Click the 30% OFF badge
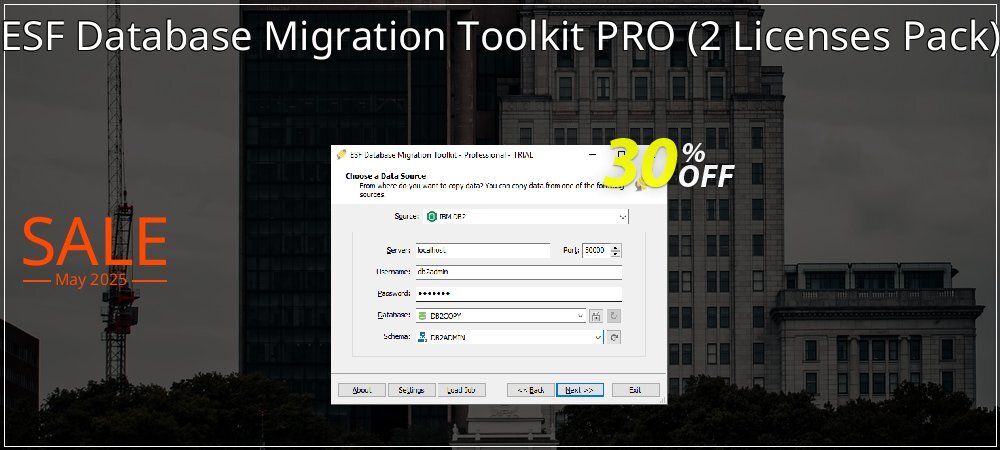This screenshot has width=1000, height=450. tap(669, 164)
